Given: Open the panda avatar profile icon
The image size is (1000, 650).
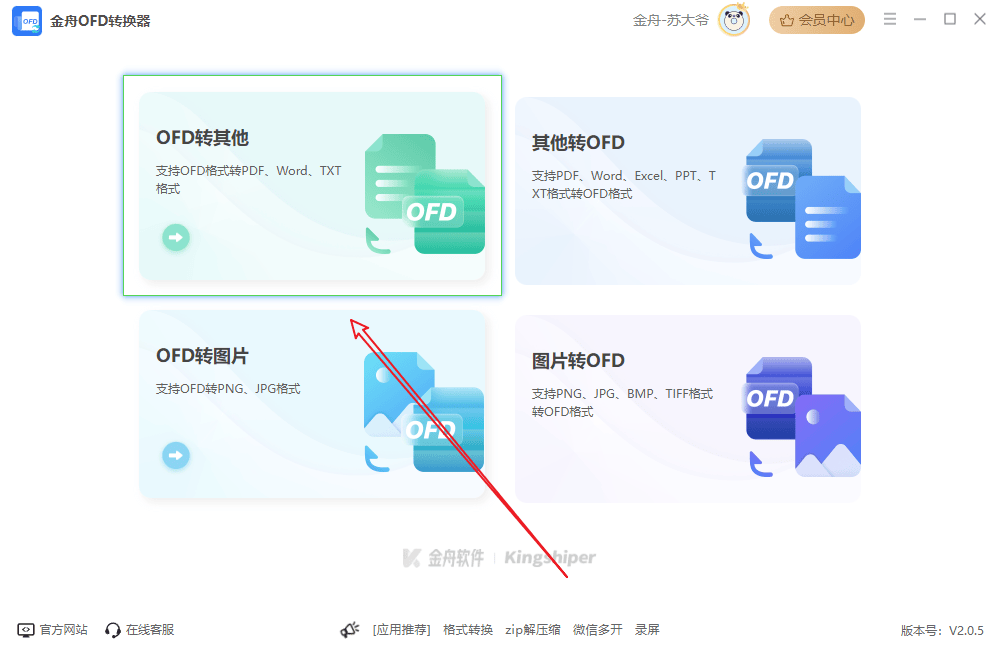Looking at the screenshot, I should tap(733, 20).
